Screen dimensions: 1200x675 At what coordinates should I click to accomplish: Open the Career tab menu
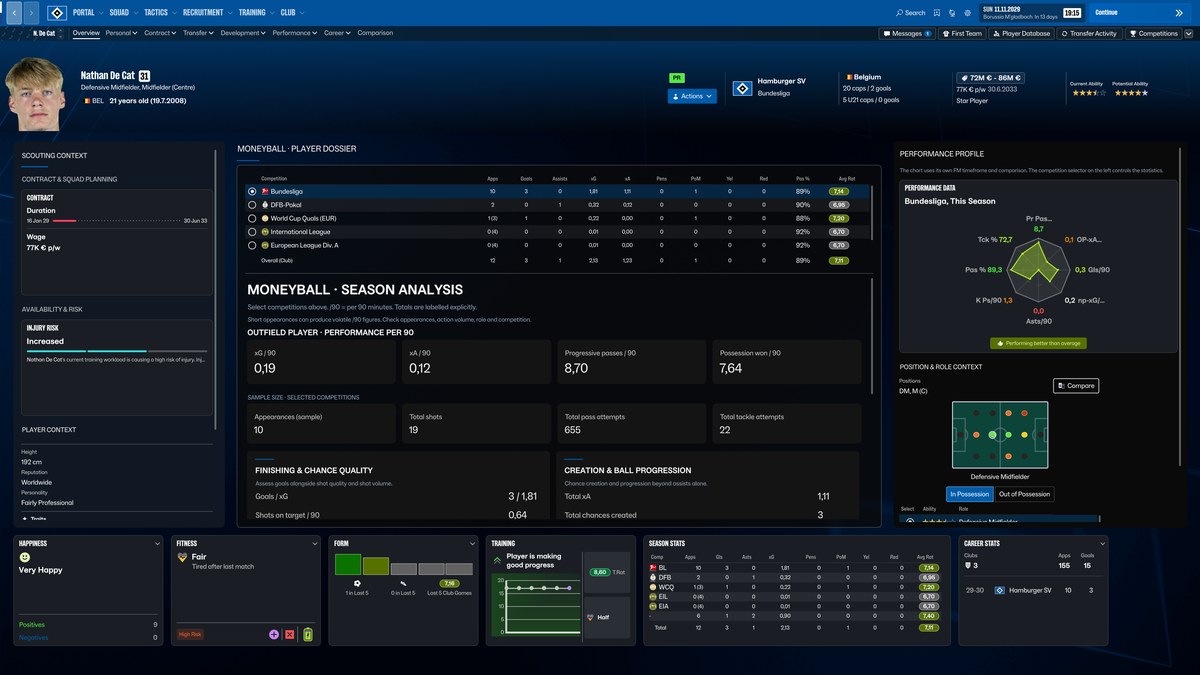(x=337, y=33)
